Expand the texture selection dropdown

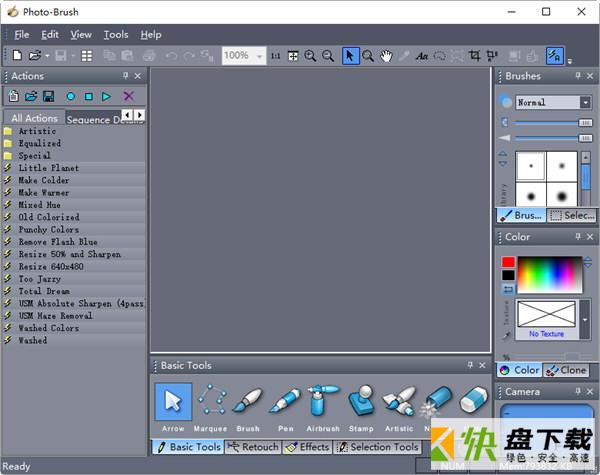(585, 320)
